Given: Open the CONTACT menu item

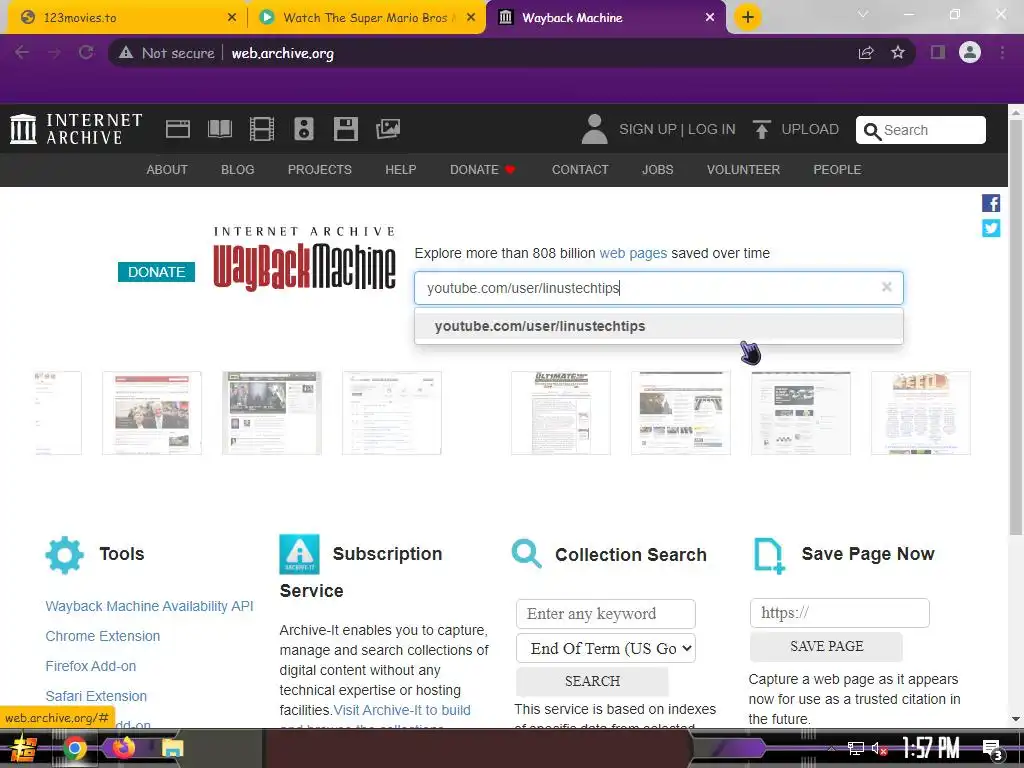Looking at the screenshot, I should [x=580, y=170].
